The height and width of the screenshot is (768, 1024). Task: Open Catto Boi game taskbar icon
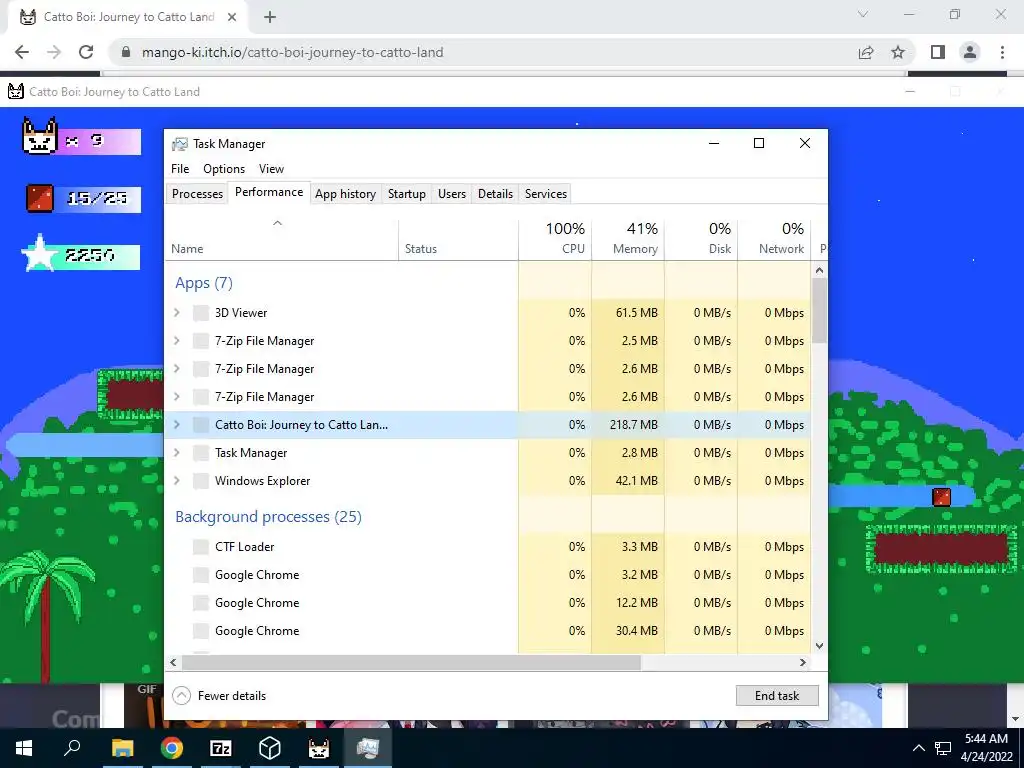319,748
